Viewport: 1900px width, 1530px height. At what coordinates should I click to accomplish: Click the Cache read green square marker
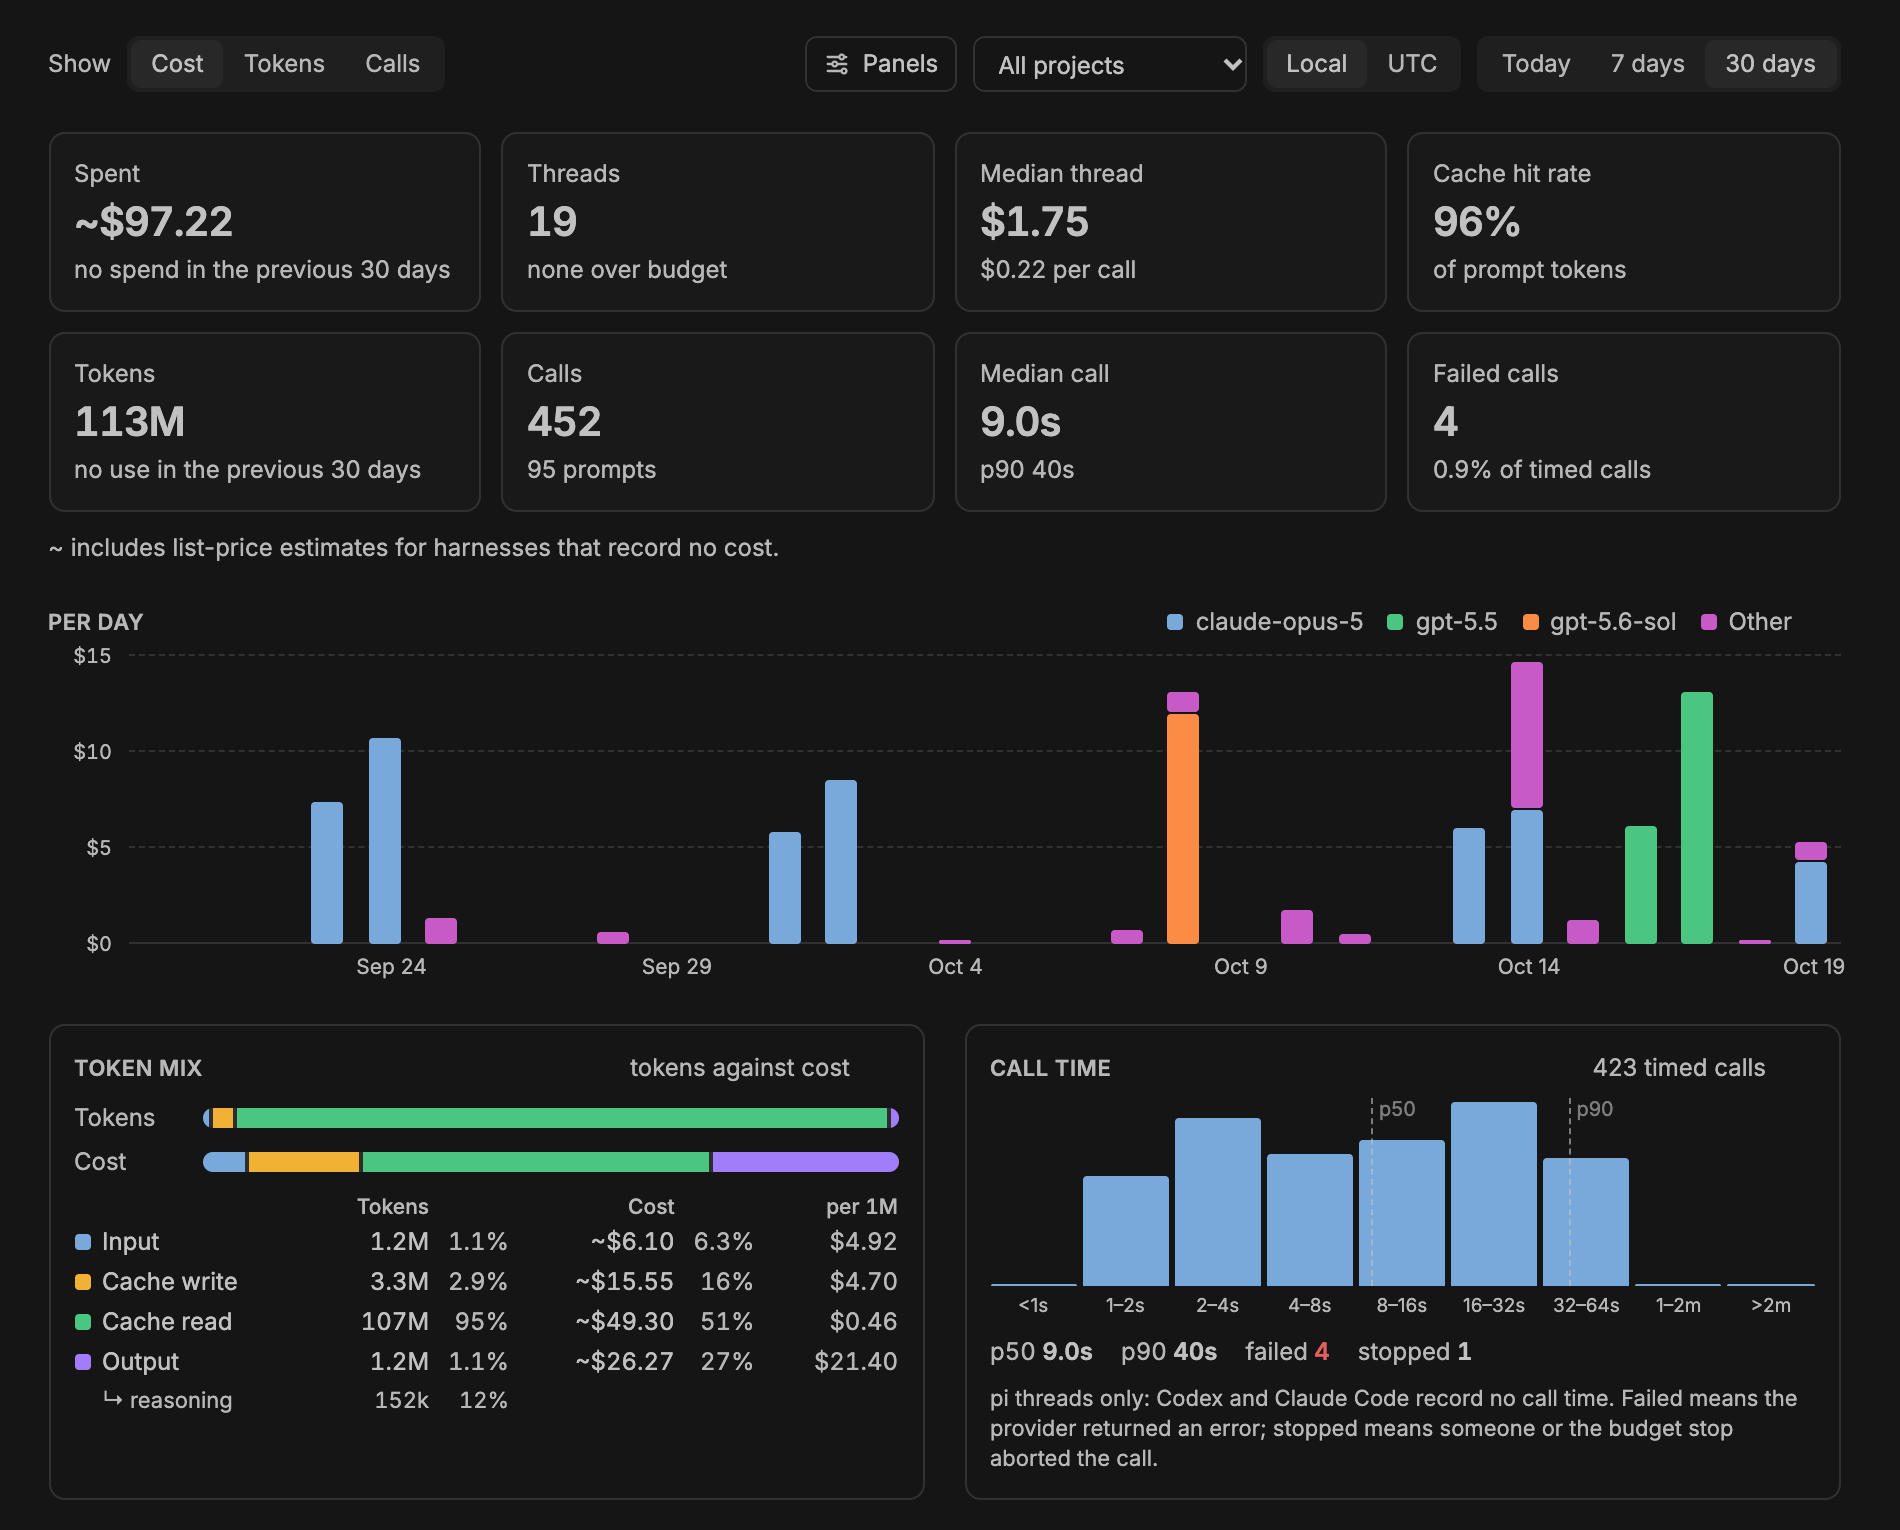click(x=83, y=1322)
